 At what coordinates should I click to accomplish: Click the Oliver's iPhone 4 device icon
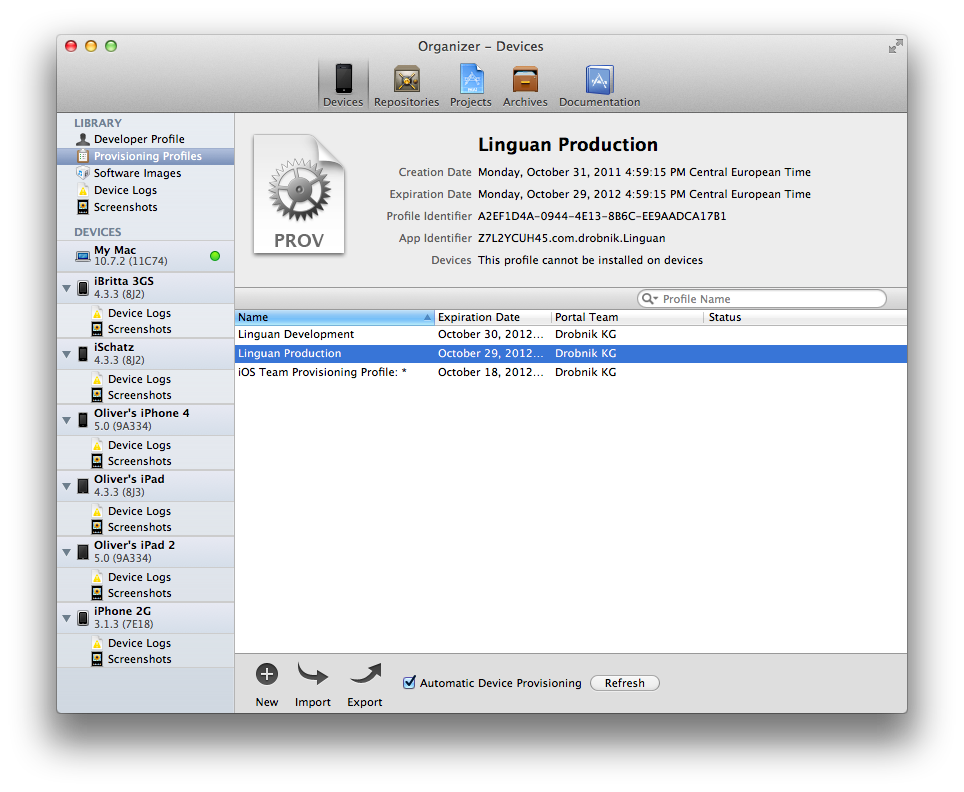tap(83, 420)
